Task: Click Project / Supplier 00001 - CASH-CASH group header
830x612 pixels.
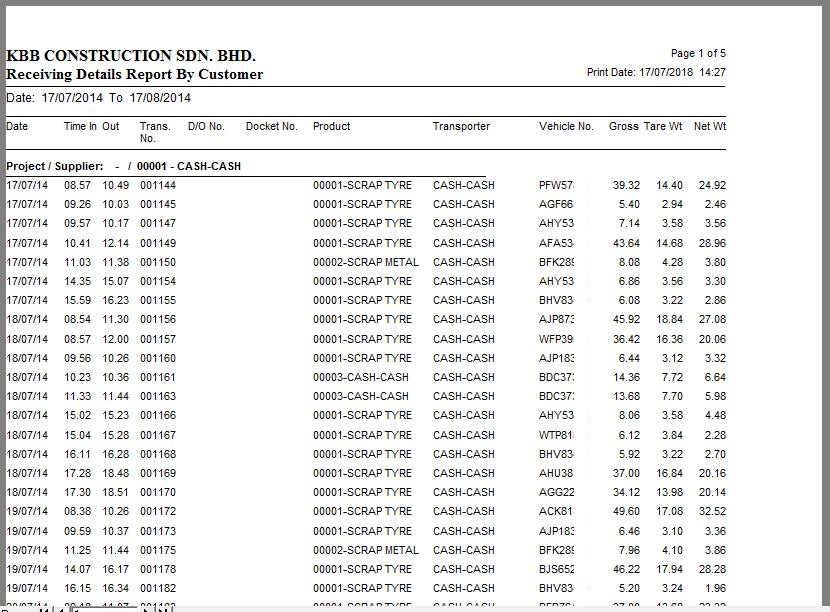Action: (x=123, y=166)
